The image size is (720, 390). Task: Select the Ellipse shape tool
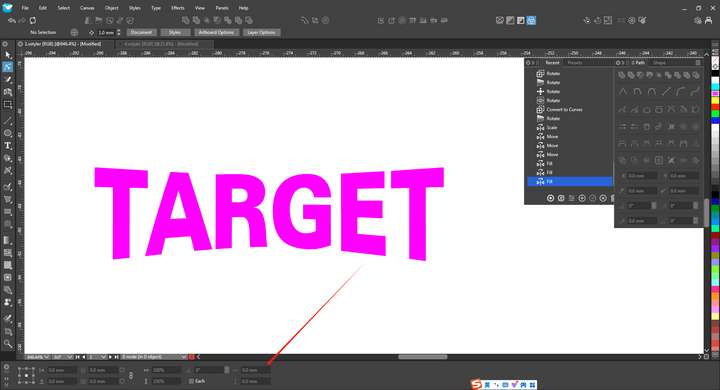(x=8, y=133)
